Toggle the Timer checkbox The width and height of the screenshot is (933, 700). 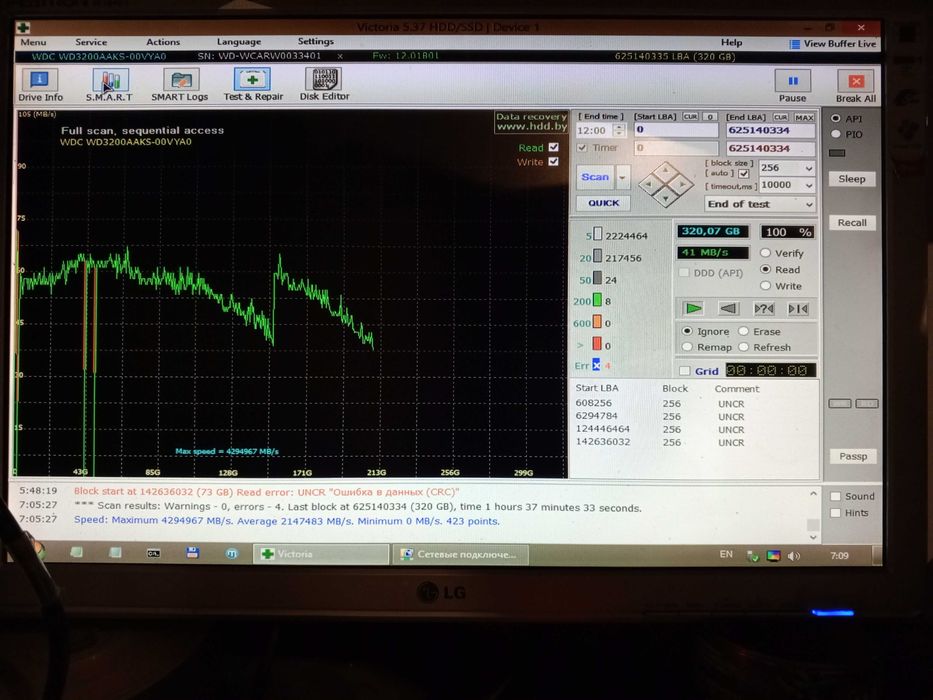582,148
